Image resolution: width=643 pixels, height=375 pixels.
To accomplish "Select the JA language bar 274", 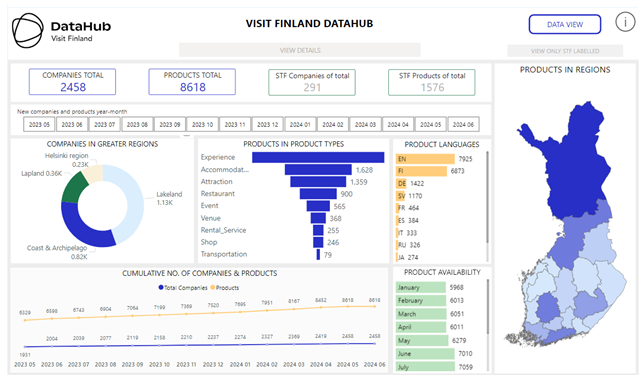I will (397, 257).
